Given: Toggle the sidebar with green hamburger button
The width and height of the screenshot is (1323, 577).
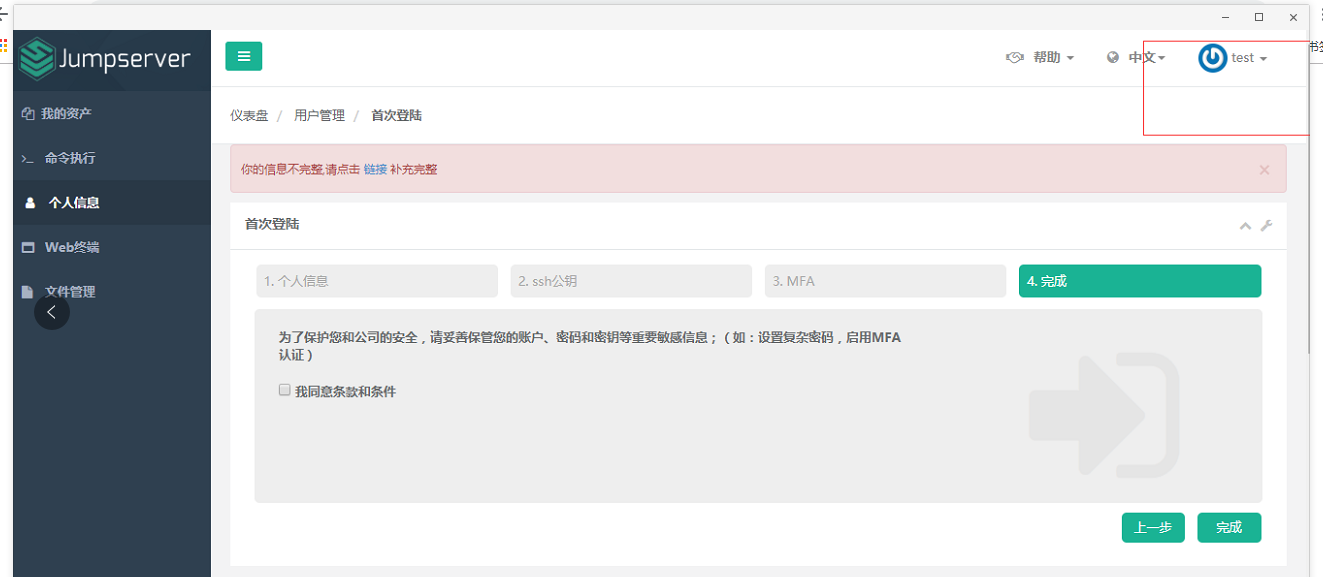Looking at the screenshot, I should pyautogui.click(x=243, y=56).
